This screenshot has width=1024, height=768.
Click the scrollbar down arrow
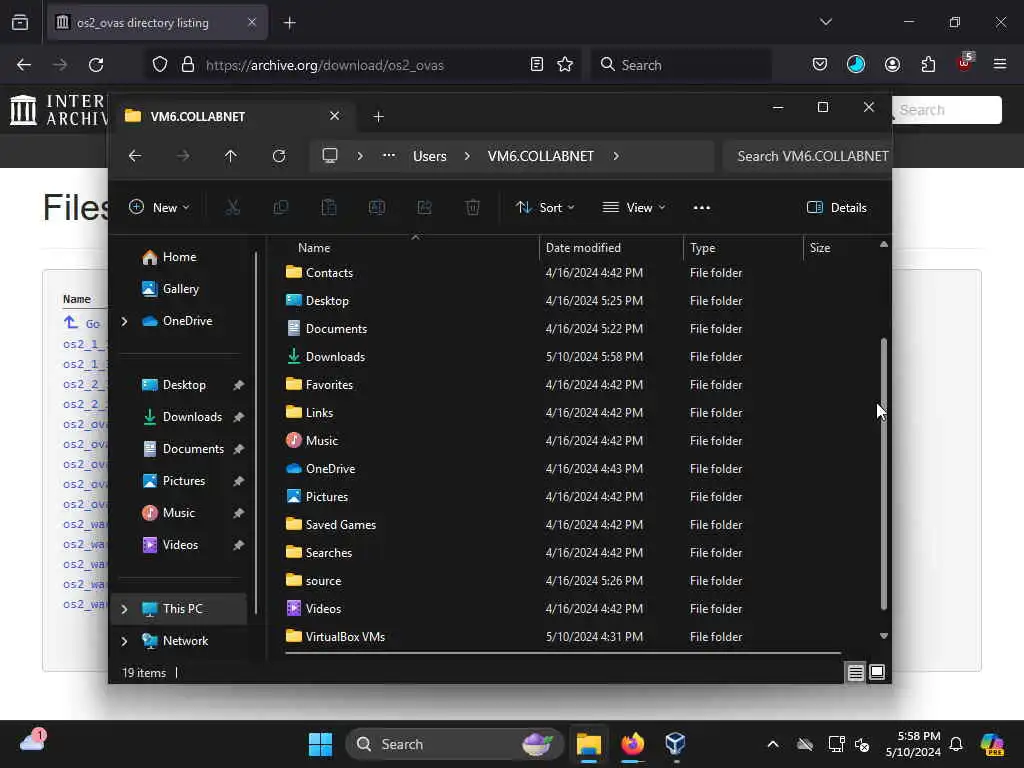coord(884,635)
